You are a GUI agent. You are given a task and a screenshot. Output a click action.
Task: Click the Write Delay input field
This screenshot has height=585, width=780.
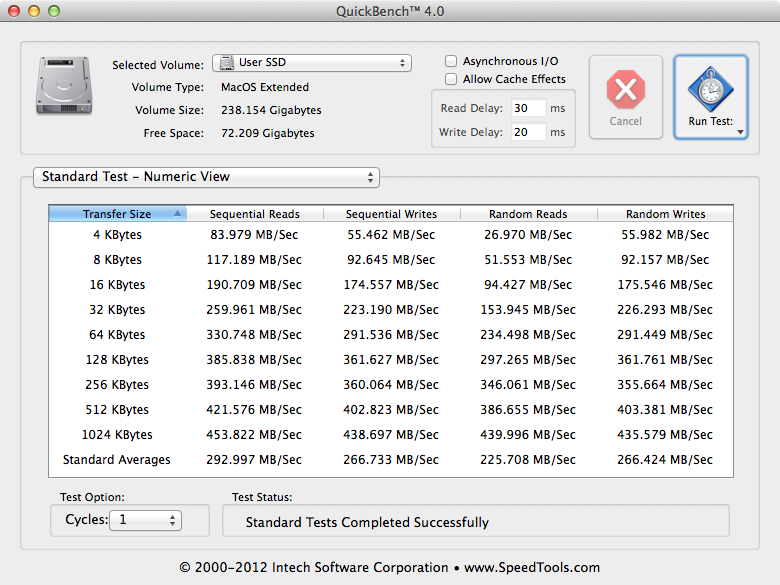point(529,132)
